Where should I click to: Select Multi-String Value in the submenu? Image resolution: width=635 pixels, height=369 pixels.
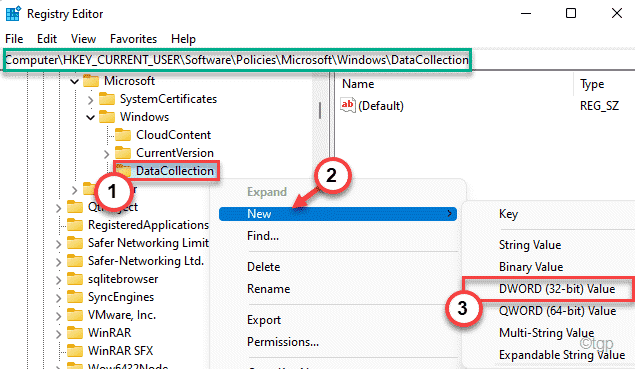click(548, 333)
